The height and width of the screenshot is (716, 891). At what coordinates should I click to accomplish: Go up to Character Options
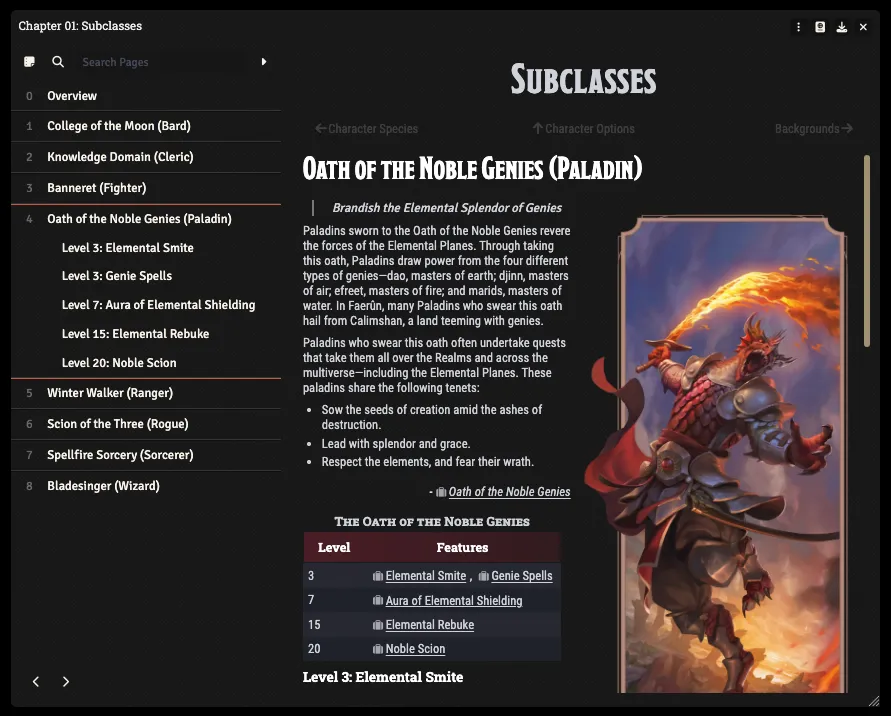pyautogui.click(x=583, y=129)
